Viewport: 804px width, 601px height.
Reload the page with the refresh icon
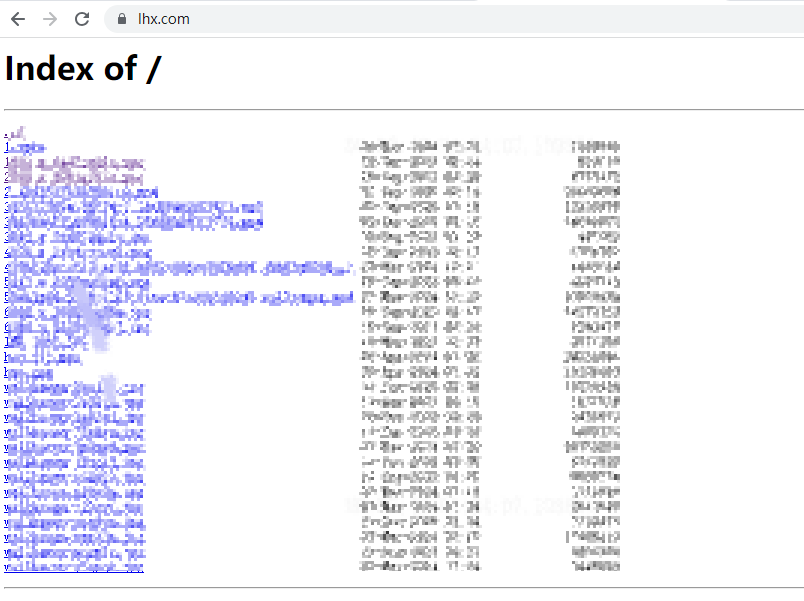pyautogui.click(x=82, y=19)
